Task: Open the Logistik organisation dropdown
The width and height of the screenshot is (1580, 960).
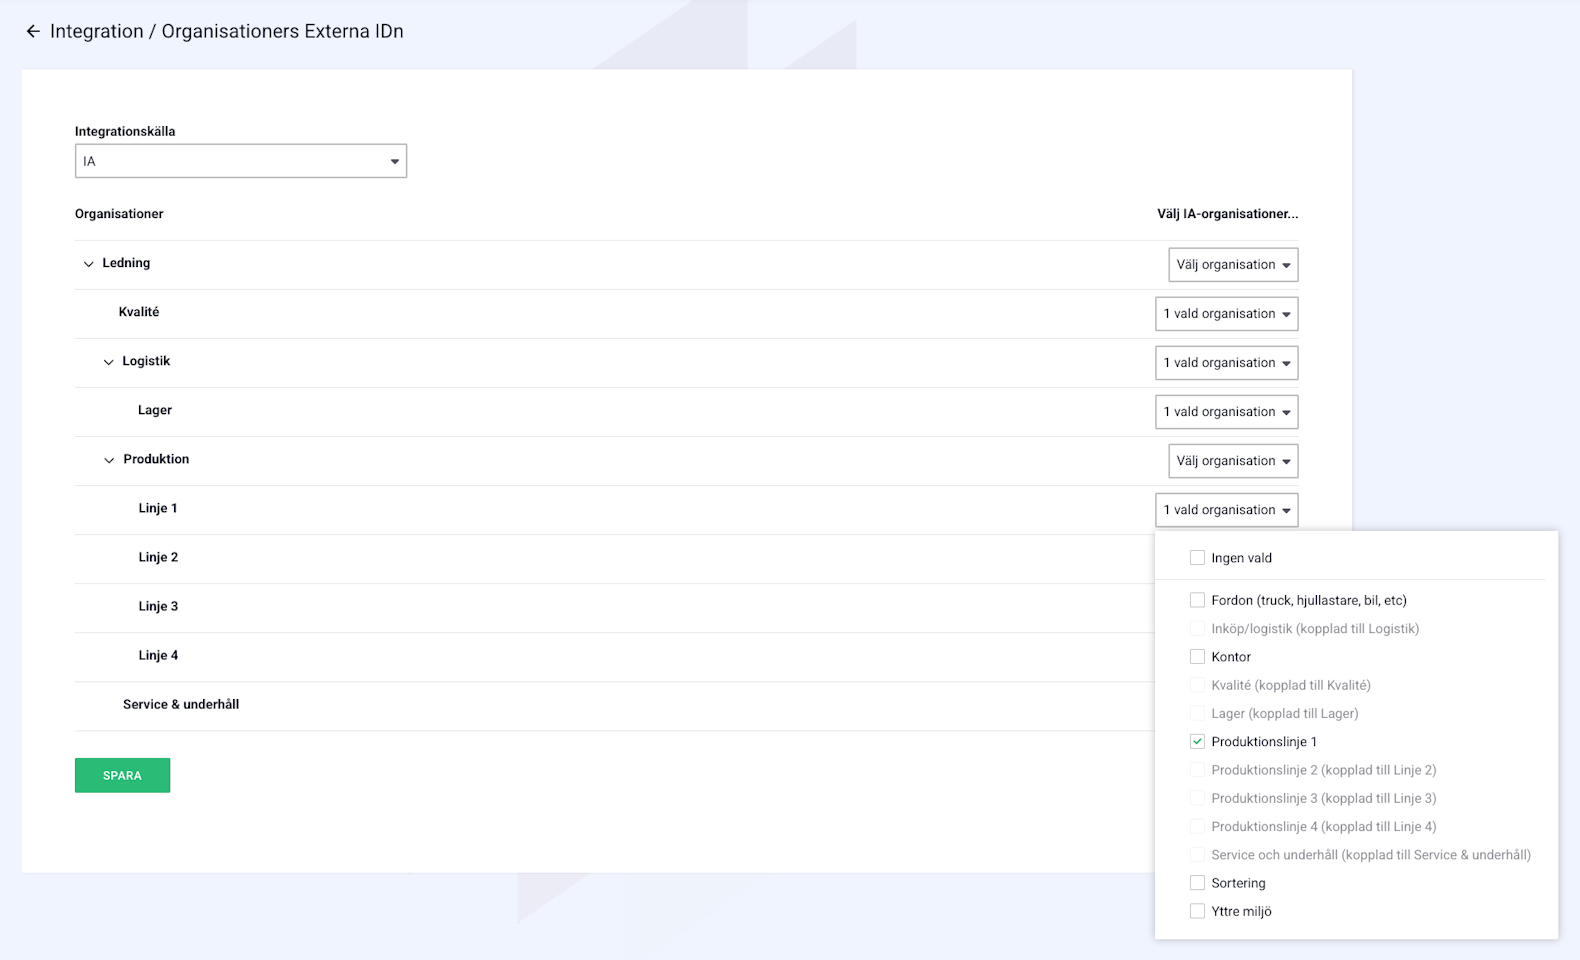Action: [x=1226, y=363]
